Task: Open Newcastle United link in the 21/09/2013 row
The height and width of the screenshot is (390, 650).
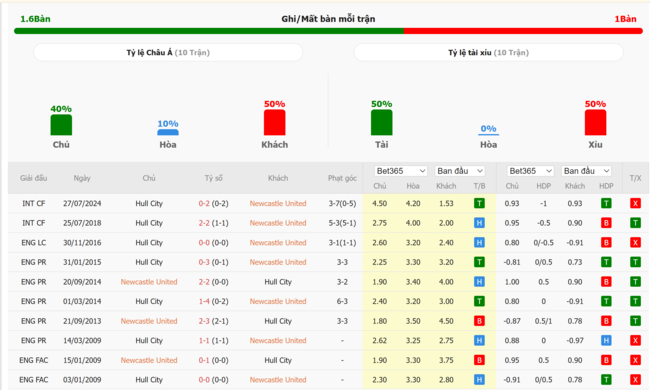Action: coord(149,321)
